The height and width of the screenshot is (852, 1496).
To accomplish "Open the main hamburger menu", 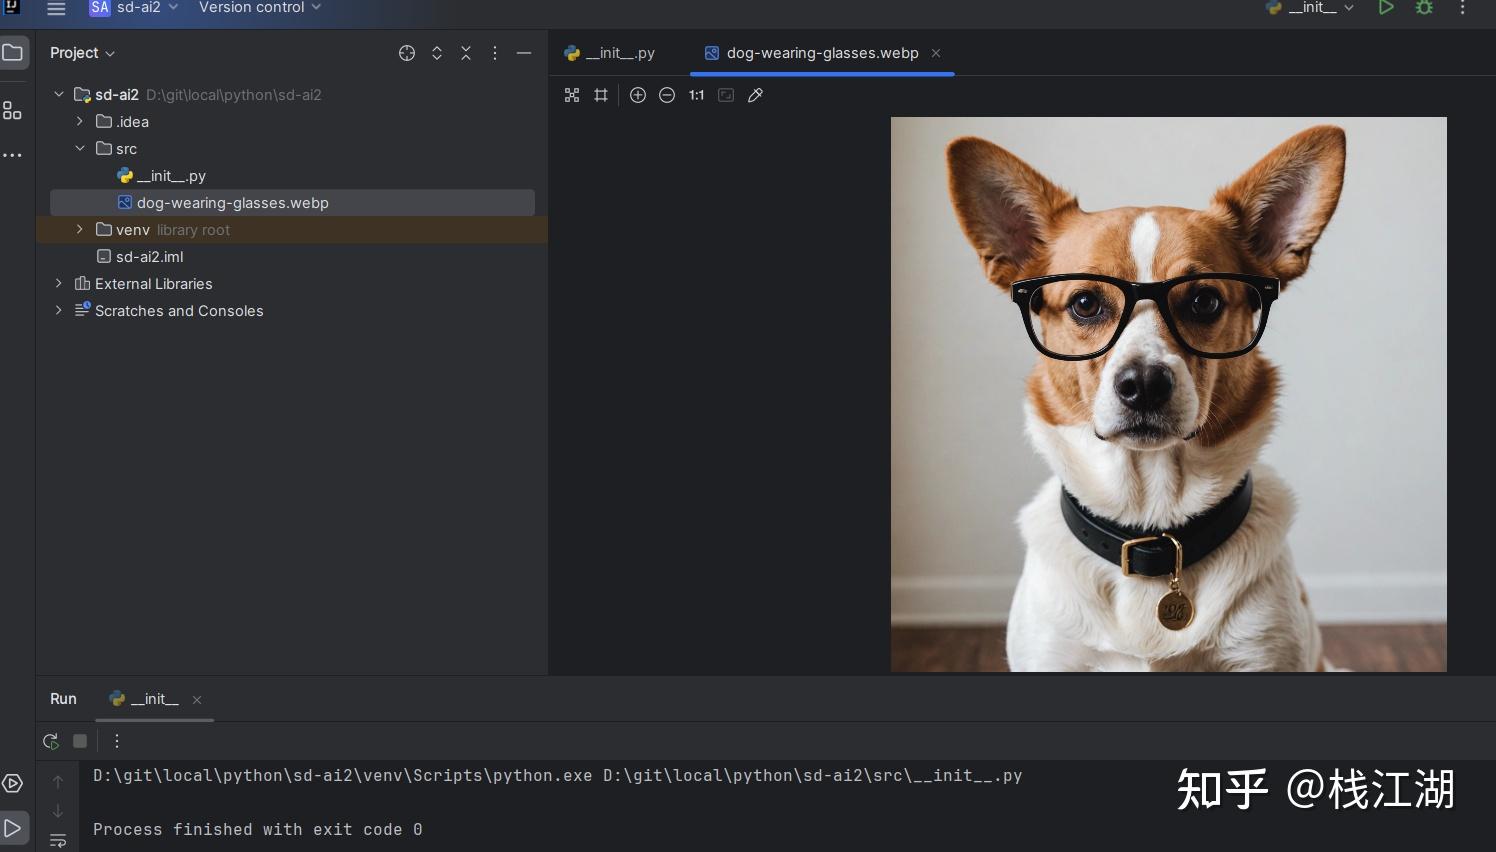I will point(56,9).
